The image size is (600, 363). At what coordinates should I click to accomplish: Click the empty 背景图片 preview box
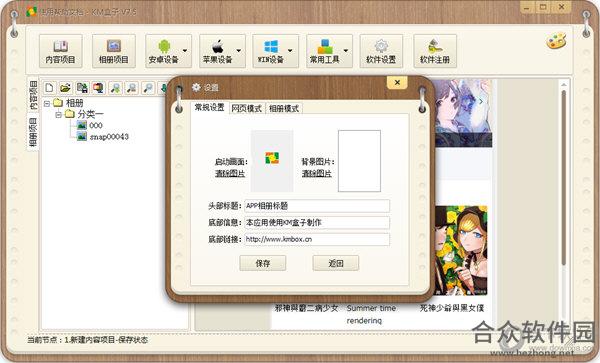(x=359, y=161)
